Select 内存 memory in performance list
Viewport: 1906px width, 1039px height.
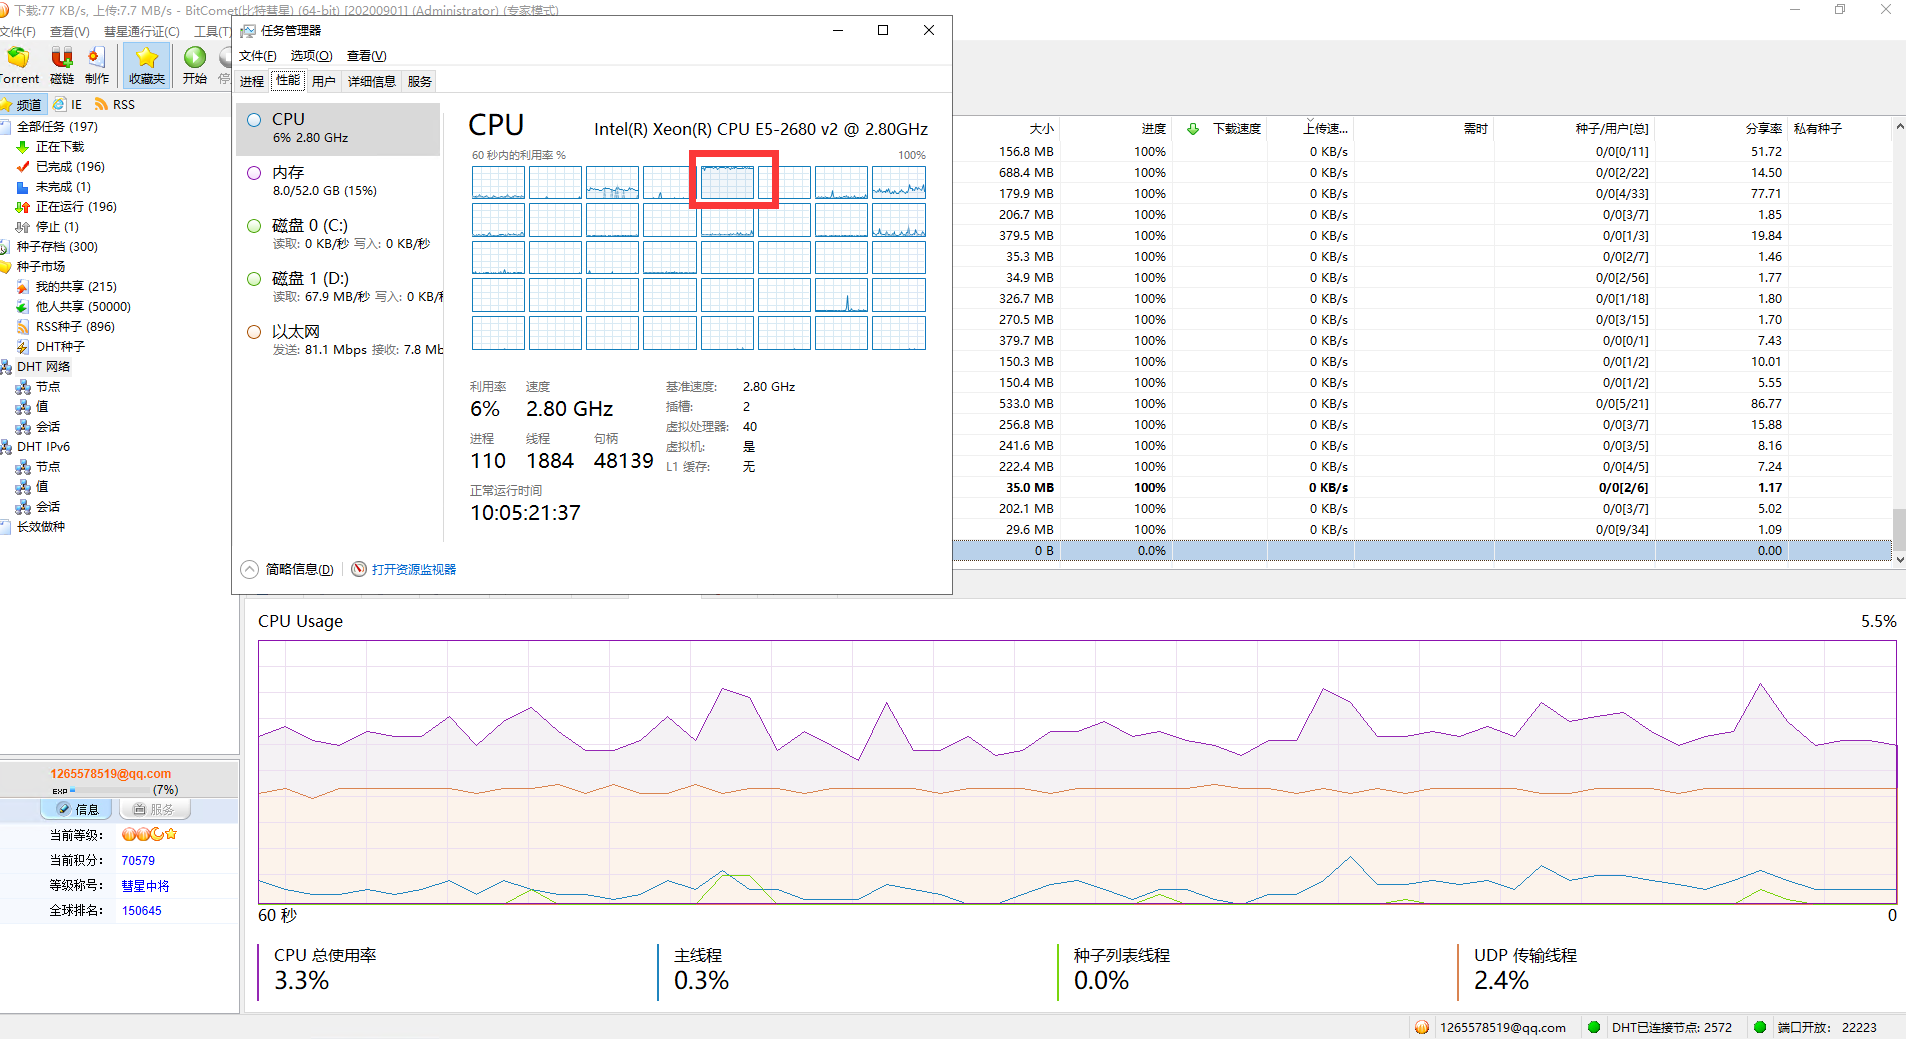338,181
